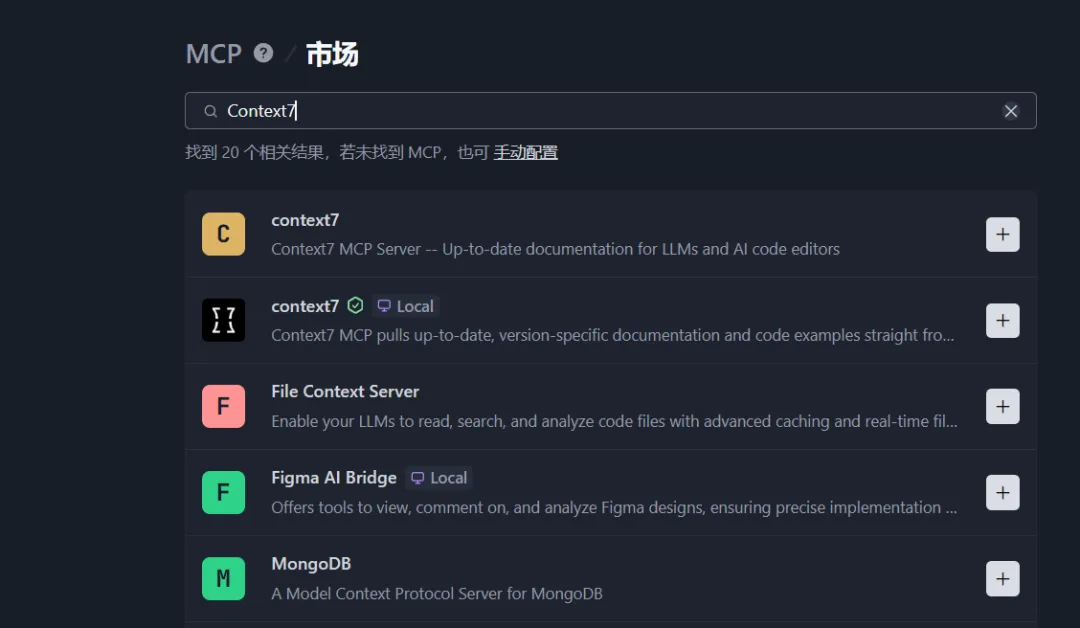Screen dimensions: 1080x628
Task: Add the MongoDB server
Action: [x=1002, y=579]
